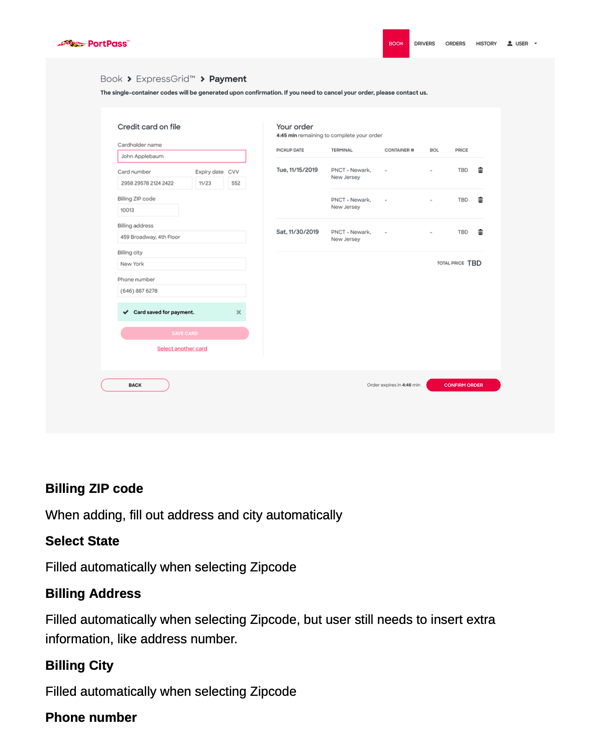Viewport: 606px width, 754px height.
Task: Navigate to the ExpressGrid breadcrumb
Action: 165,79
